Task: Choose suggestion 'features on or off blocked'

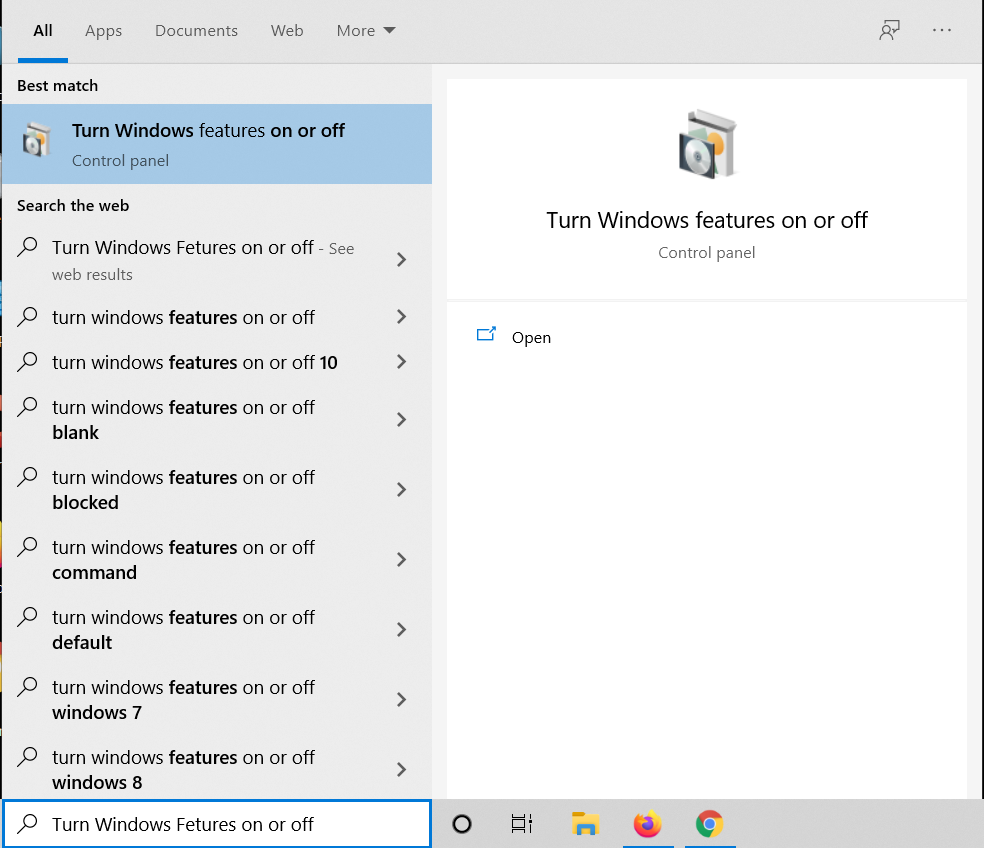Action: click(183, 490)
